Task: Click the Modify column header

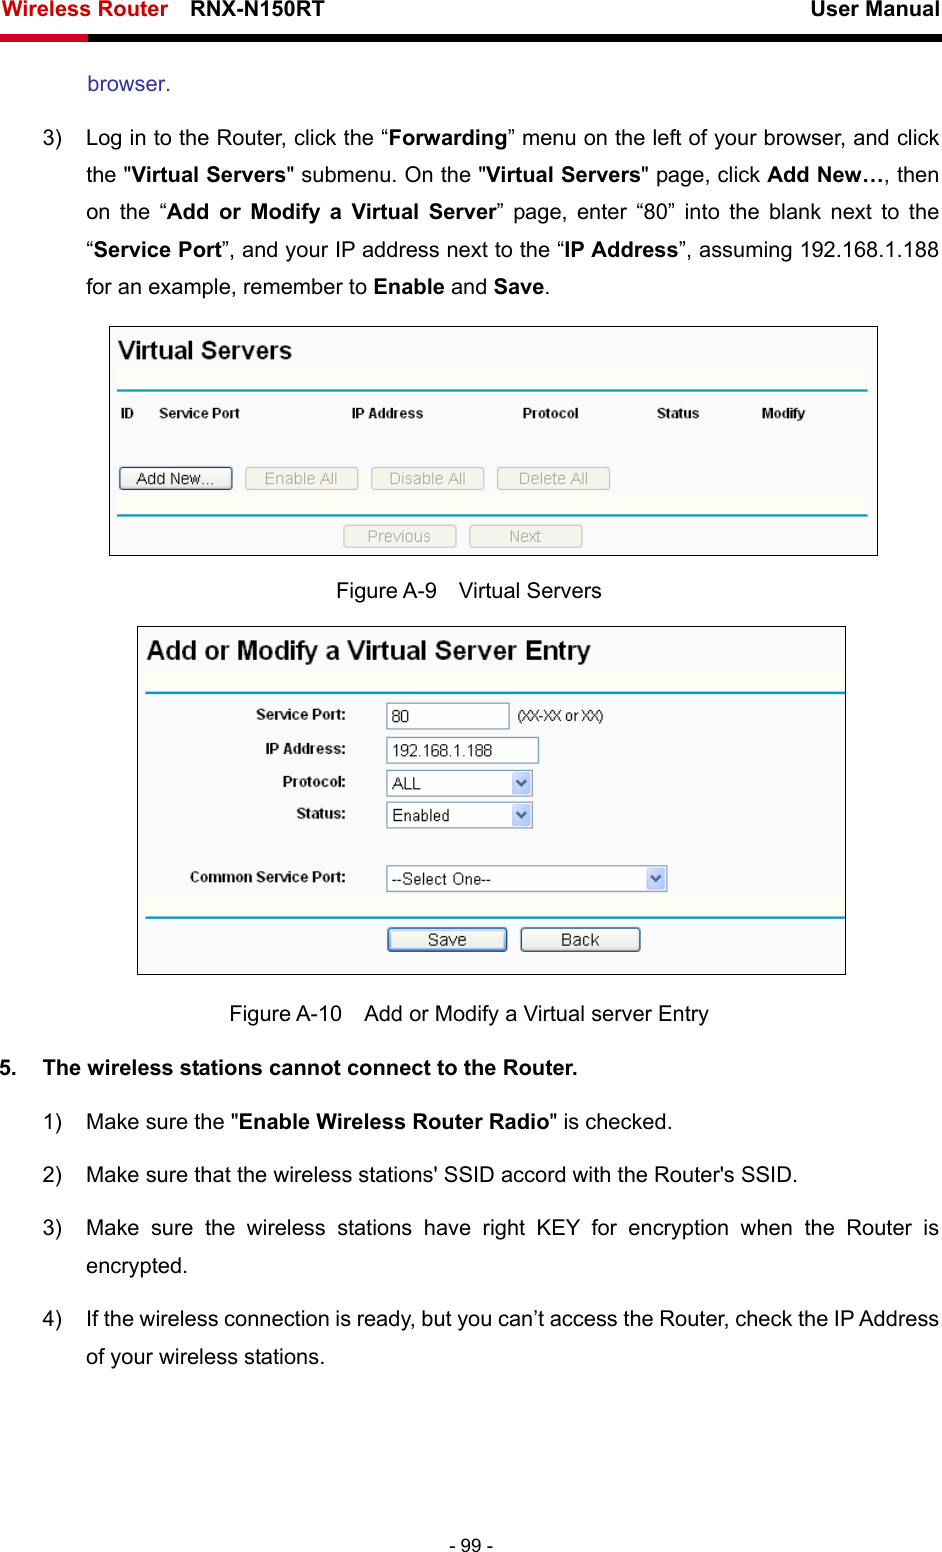Action: (x=783, y=413)
